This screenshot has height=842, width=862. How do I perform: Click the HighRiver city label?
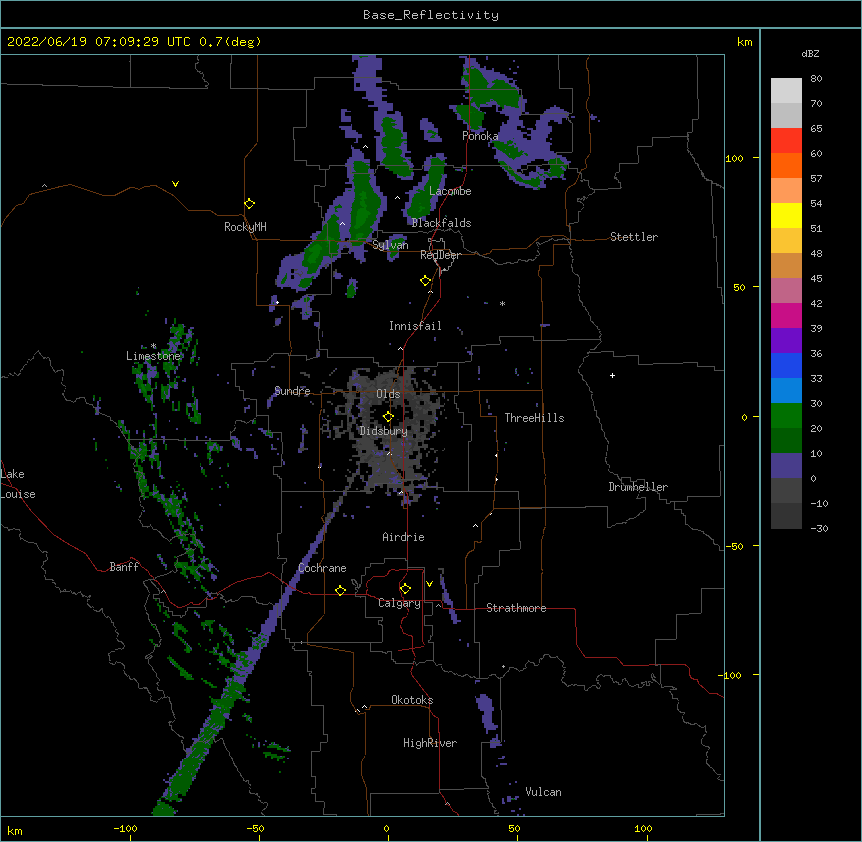click(430, 743)
